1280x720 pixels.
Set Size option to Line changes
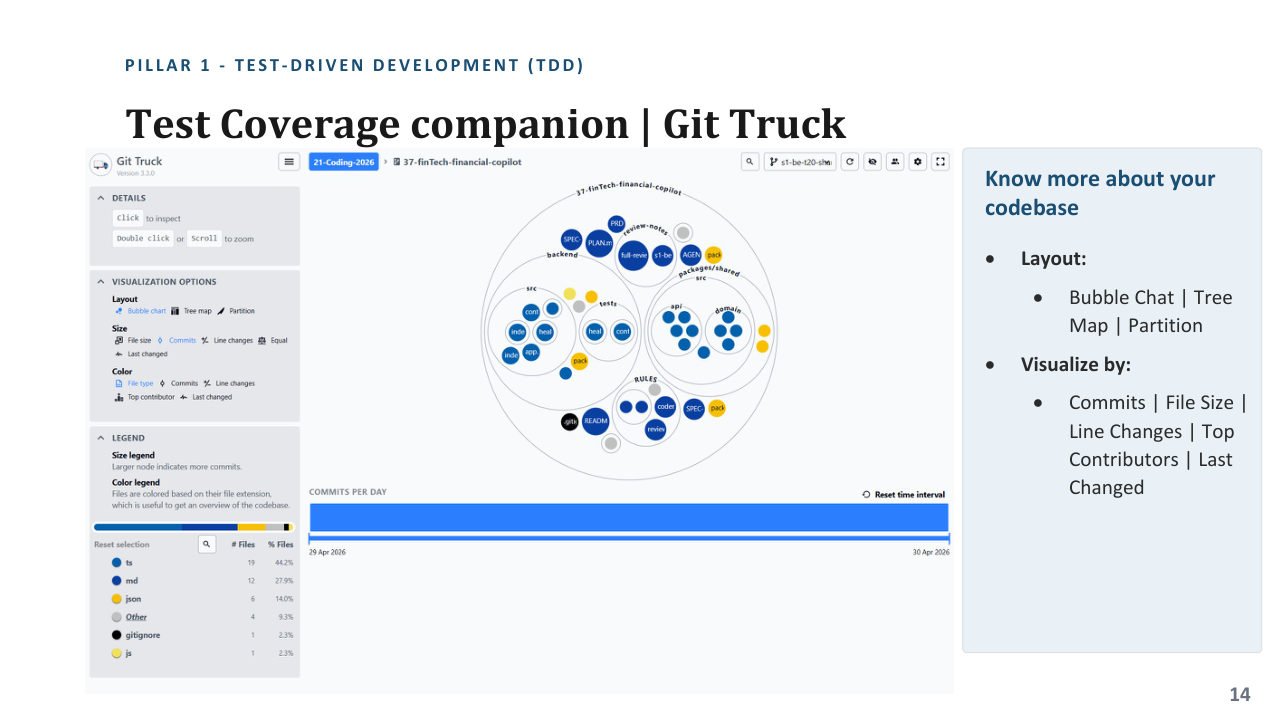tap(227, 340)
